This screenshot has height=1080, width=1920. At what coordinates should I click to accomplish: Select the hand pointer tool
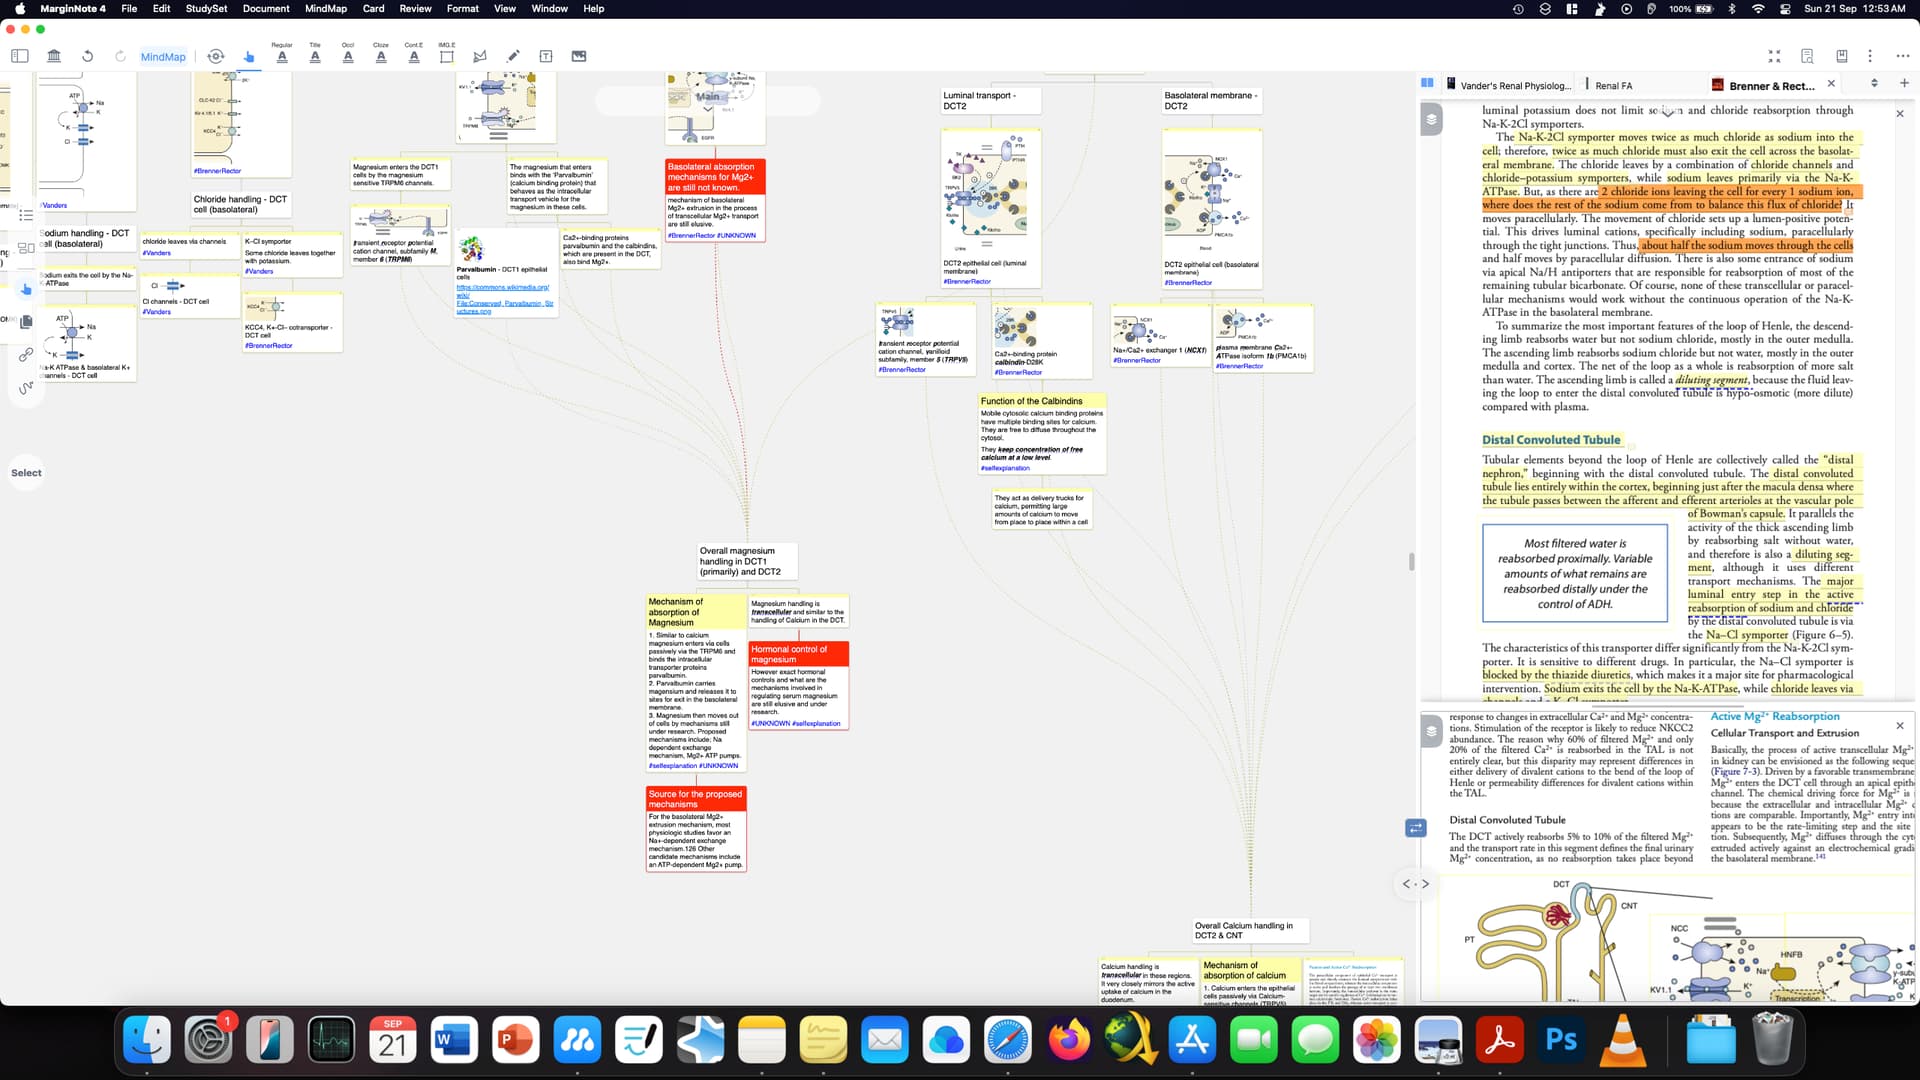[x=249, y=57]
